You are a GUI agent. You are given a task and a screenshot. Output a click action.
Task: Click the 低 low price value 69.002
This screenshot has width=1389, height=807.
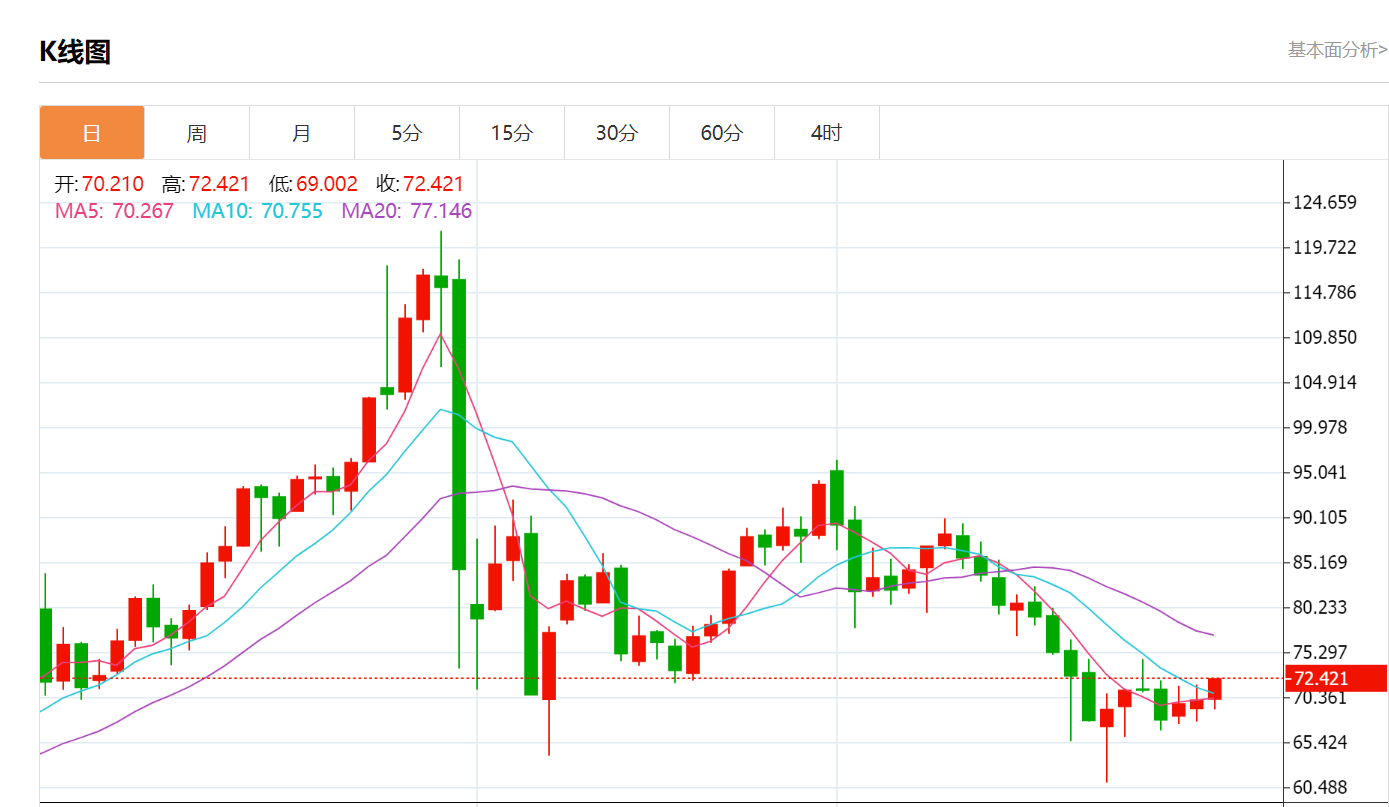tap(326, 184)
